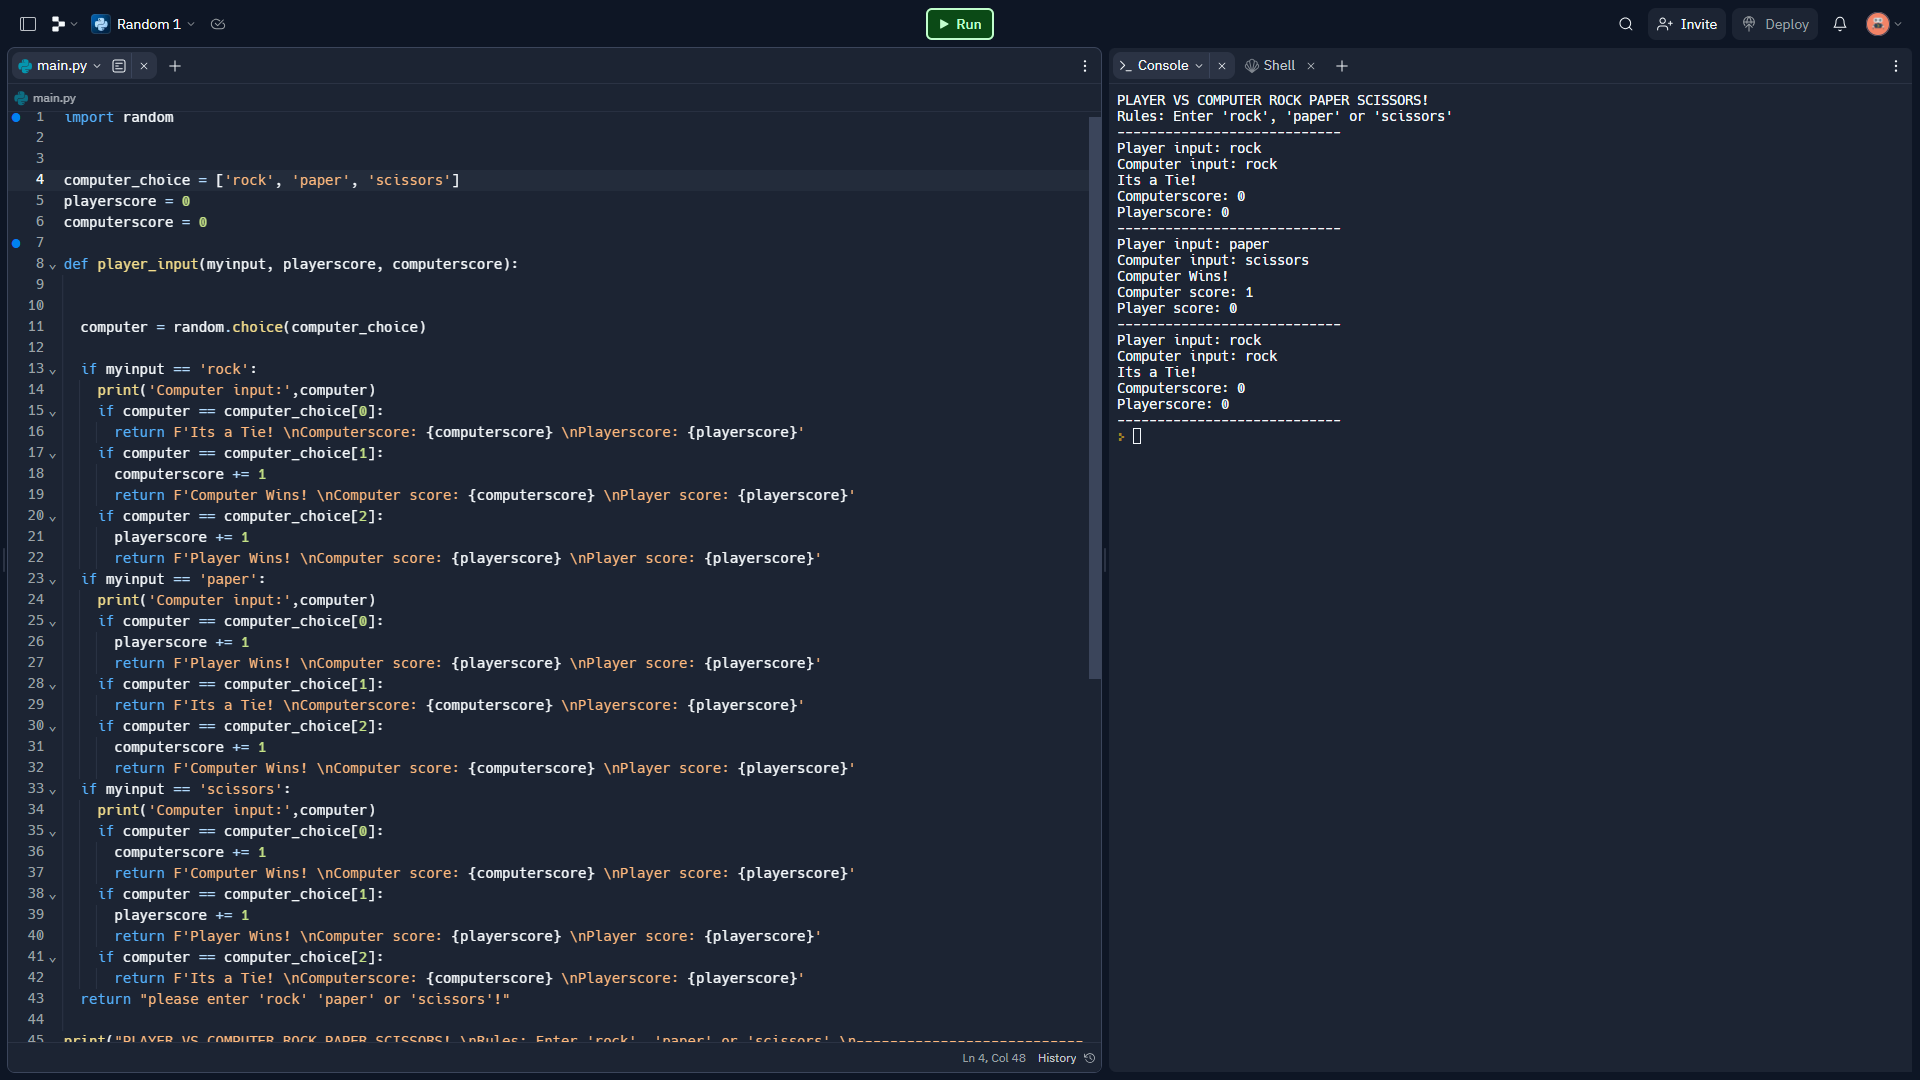
Task: Click 'computerscore = 0' on line 6
Action: tap(135, 222)
